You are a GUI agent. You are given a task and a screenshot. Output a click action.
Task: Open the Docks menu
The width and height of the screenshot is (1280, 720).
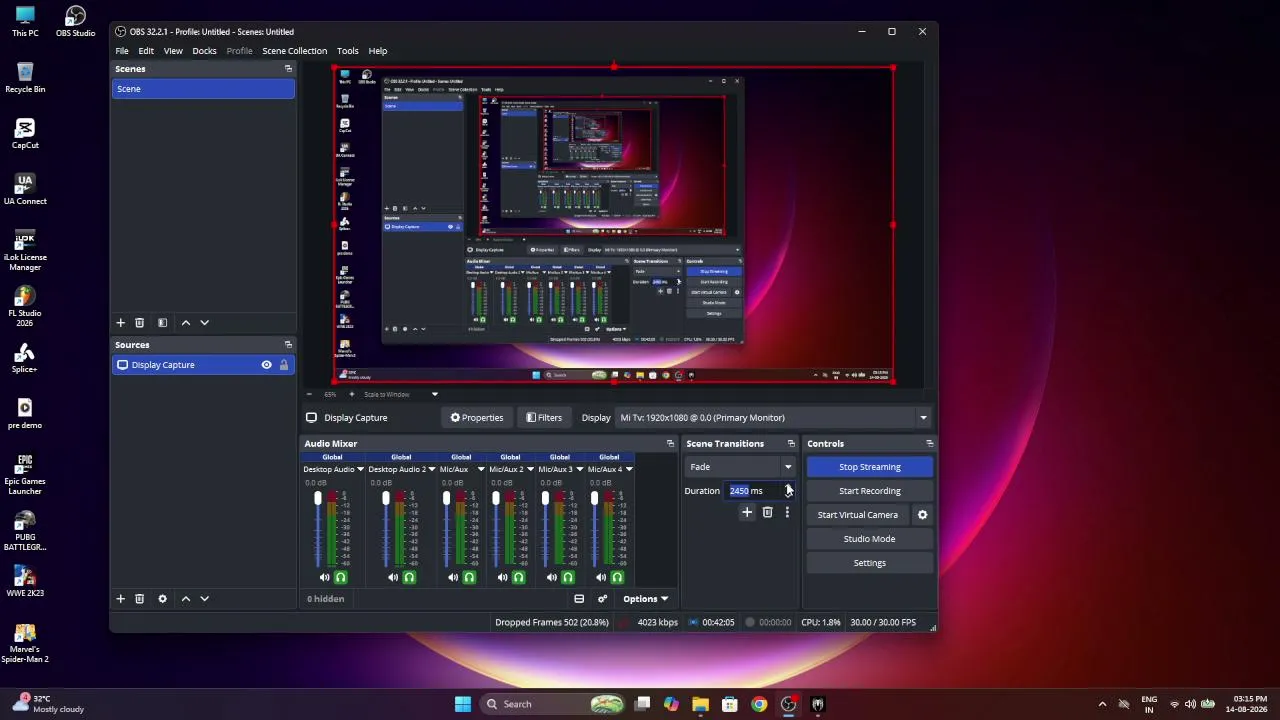tap(204, 51)
